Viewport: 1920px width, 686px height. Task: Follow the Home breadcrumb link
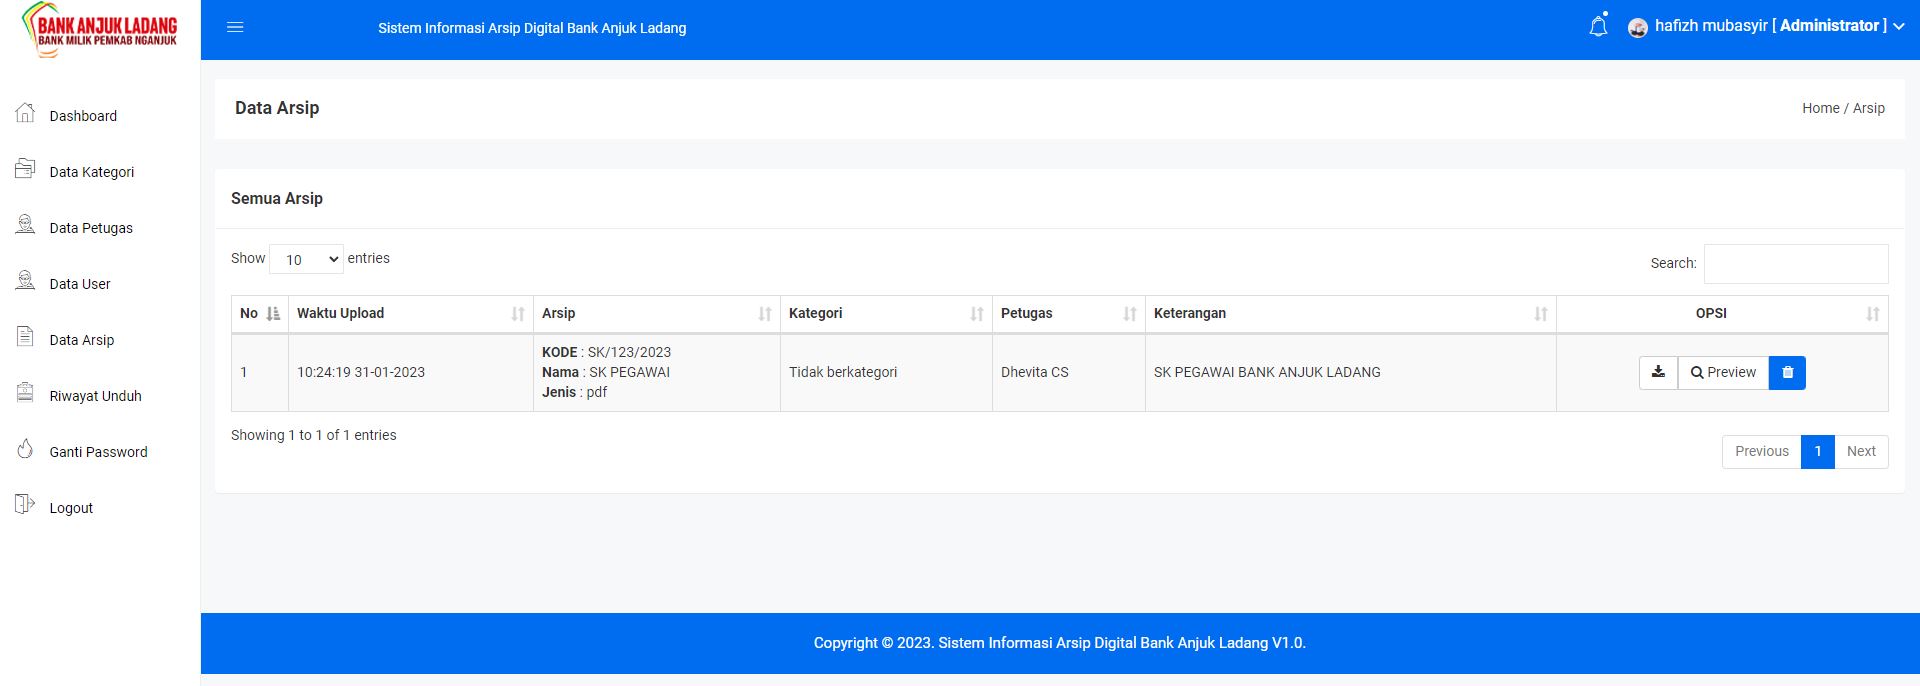[1820, 108]
